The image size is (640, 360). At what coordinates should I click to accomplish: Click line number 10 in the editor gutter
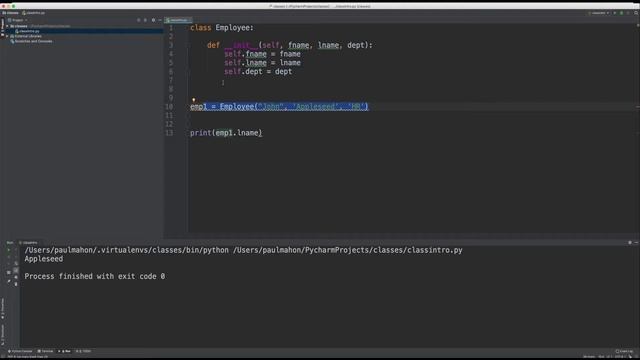pyautogui.click(x=169, y=107)
